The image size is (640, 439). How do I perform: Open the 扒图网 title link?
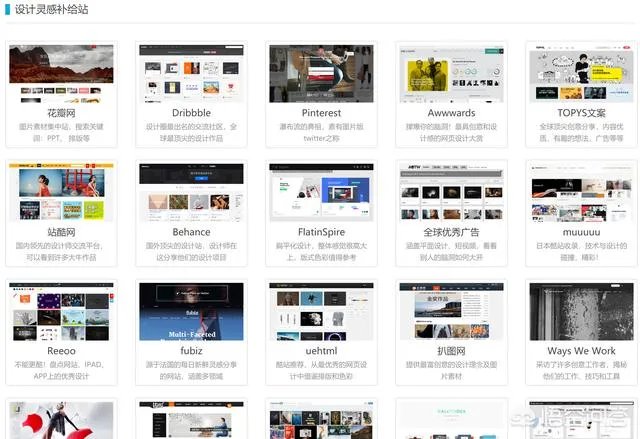(450, 351)
